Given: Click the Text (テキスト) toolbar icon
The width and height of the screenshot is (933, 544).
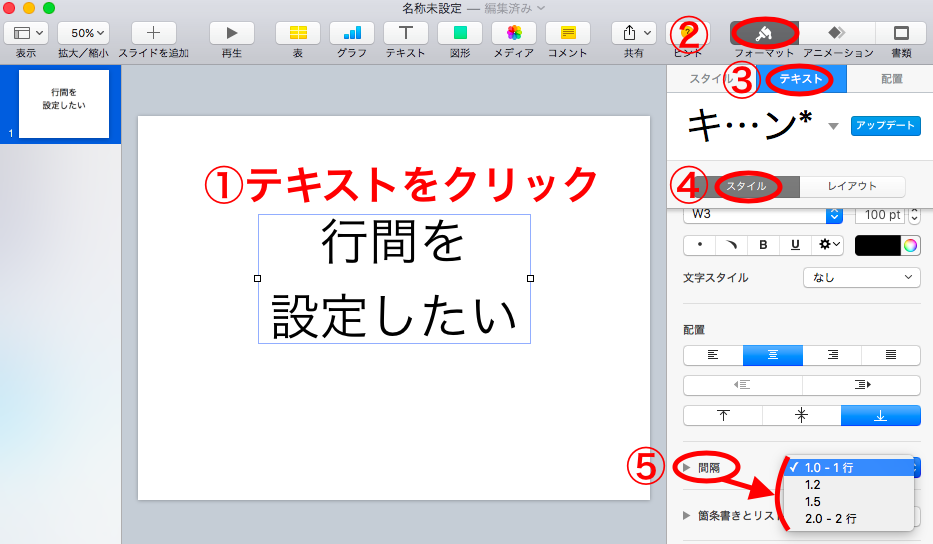Looking at the screenshot, I should pyautogui.click(x=406, y=33).
